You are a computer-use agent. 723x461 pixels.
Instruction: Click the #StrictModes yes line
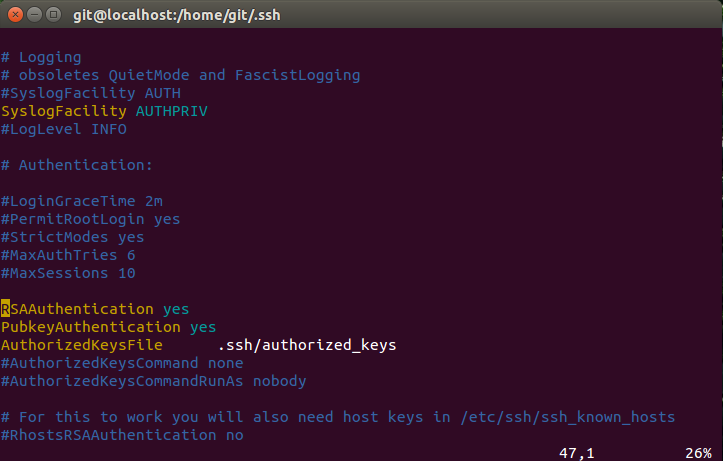[72, 237]
